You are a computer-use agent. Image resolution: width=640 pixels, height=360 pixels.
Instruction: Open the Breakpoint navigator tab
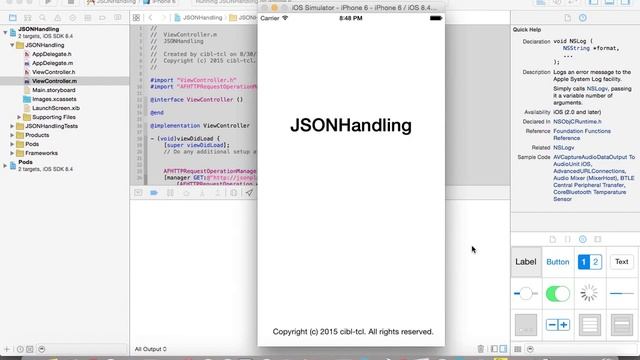[x=102, y=18]
